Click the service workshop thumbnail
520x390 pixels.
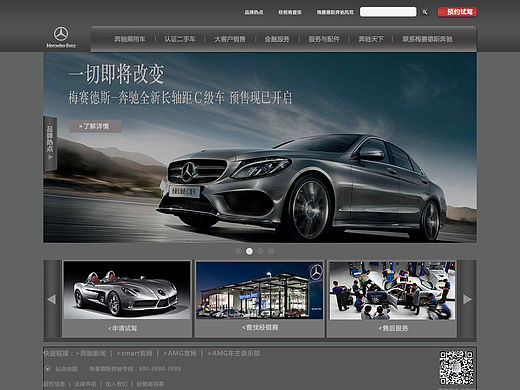point(392,290)
